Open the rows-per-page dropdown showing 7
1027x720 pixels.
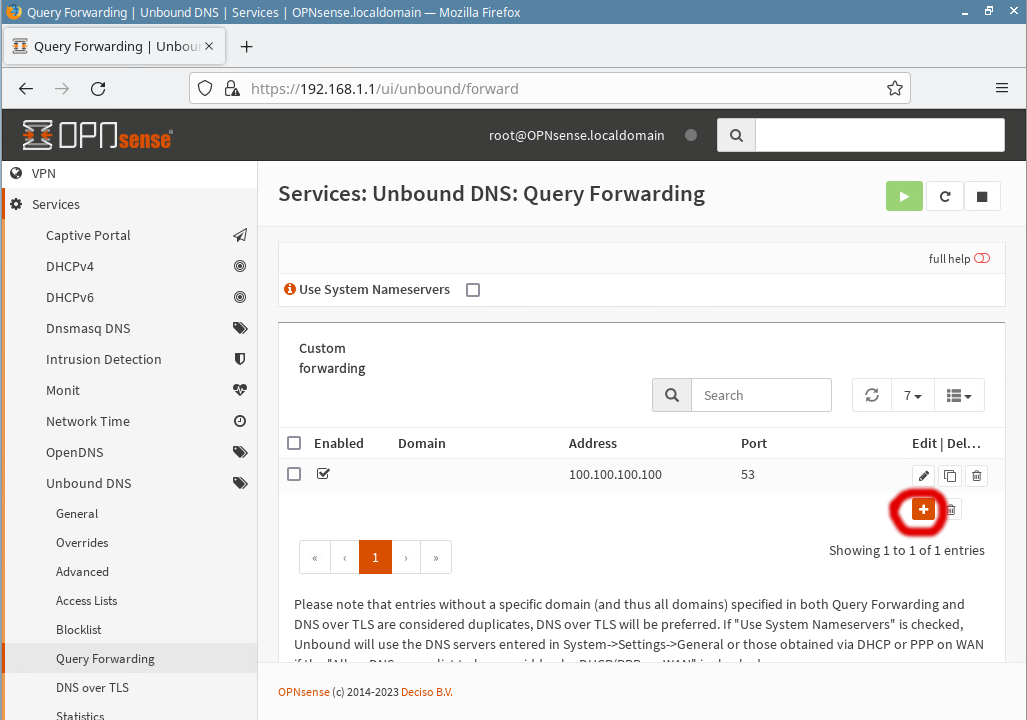click(x=913, y=396)
